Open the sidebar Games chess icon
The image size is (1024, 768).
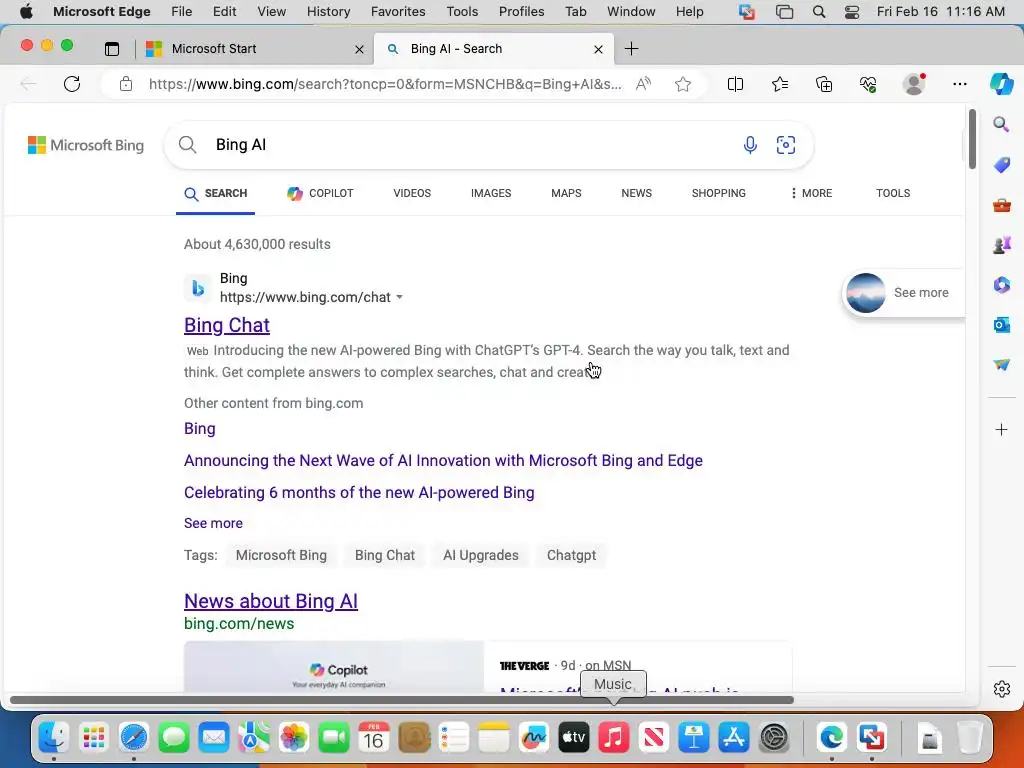[x=1002, y=245]
